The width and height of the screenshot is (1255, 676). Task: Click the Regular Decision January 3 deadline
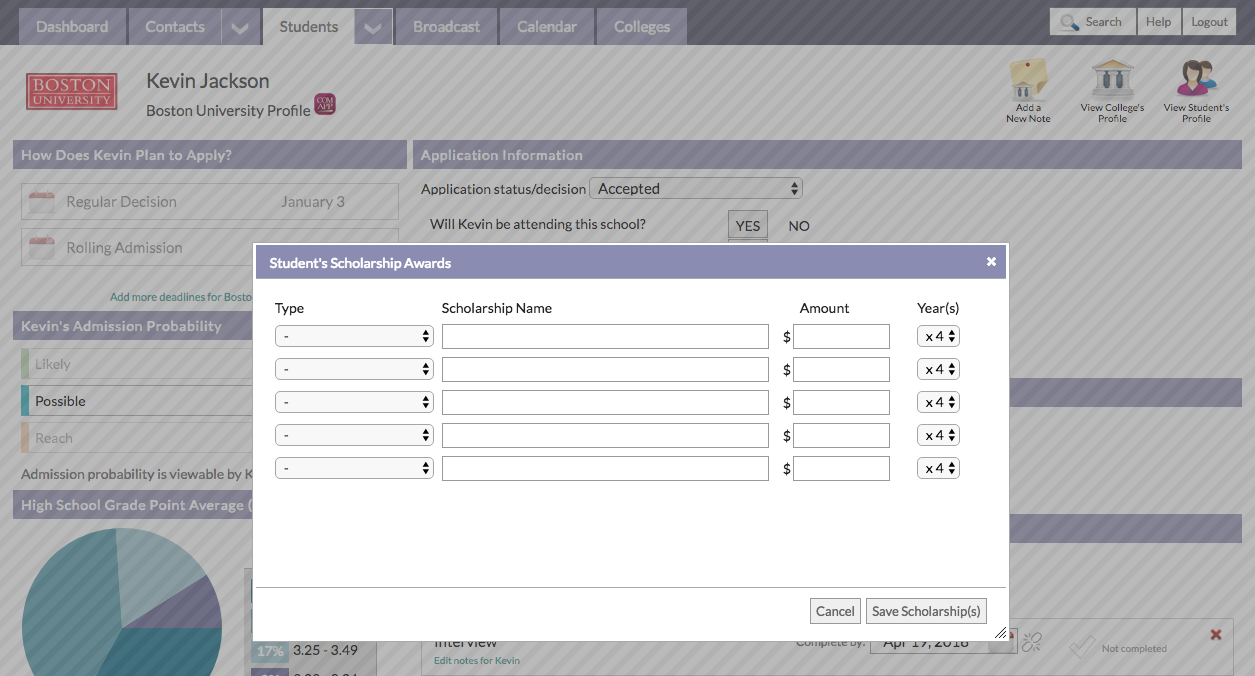[x=210, y=202]
